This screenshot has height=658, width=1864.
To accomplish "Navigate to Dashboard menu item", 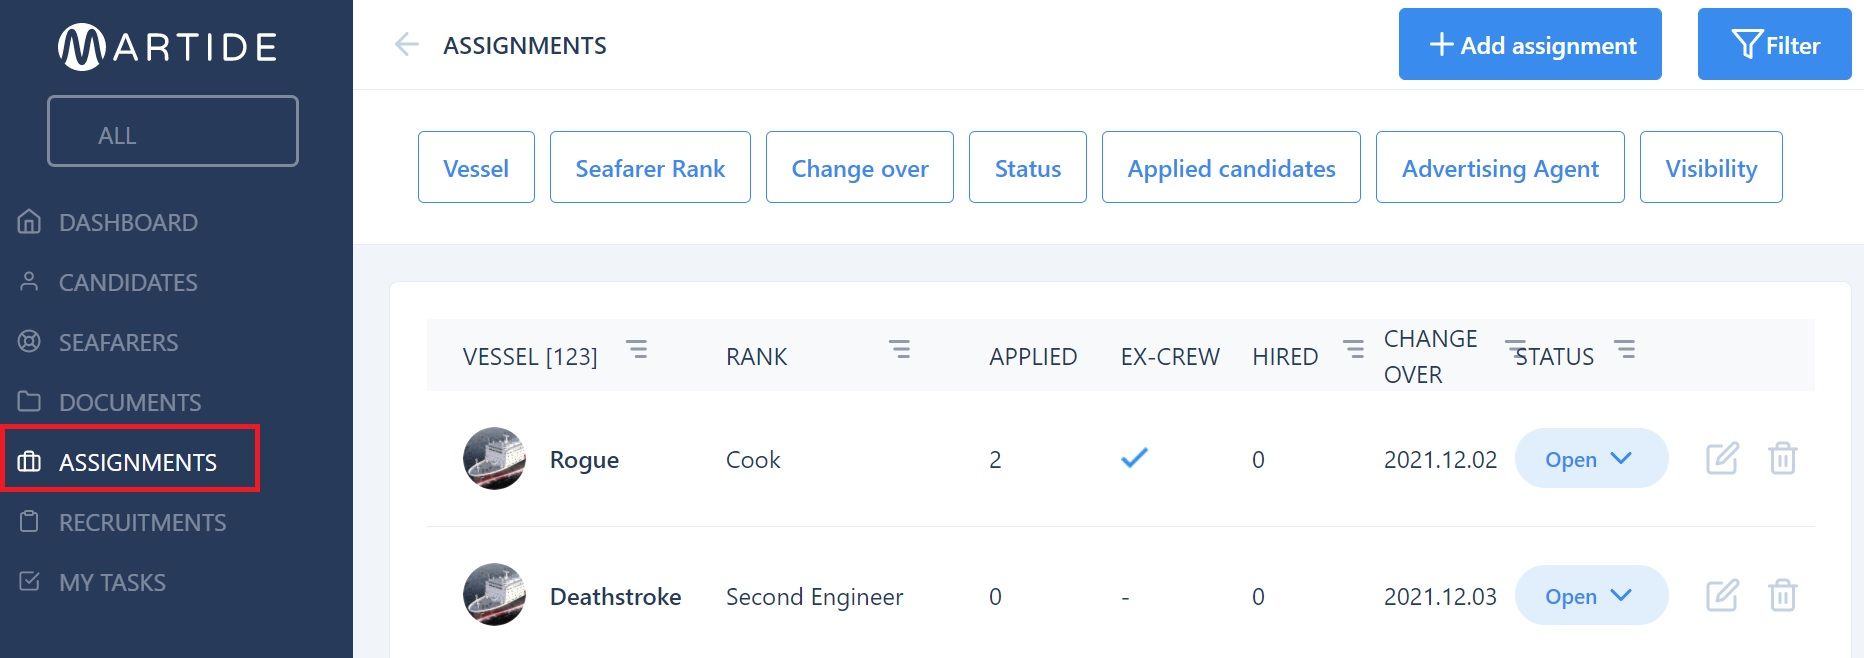I will click(x=128, y=222).
